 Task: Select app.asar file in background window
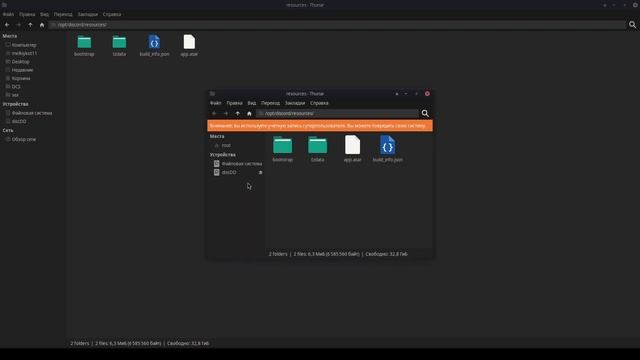click(x=189, y=46)
